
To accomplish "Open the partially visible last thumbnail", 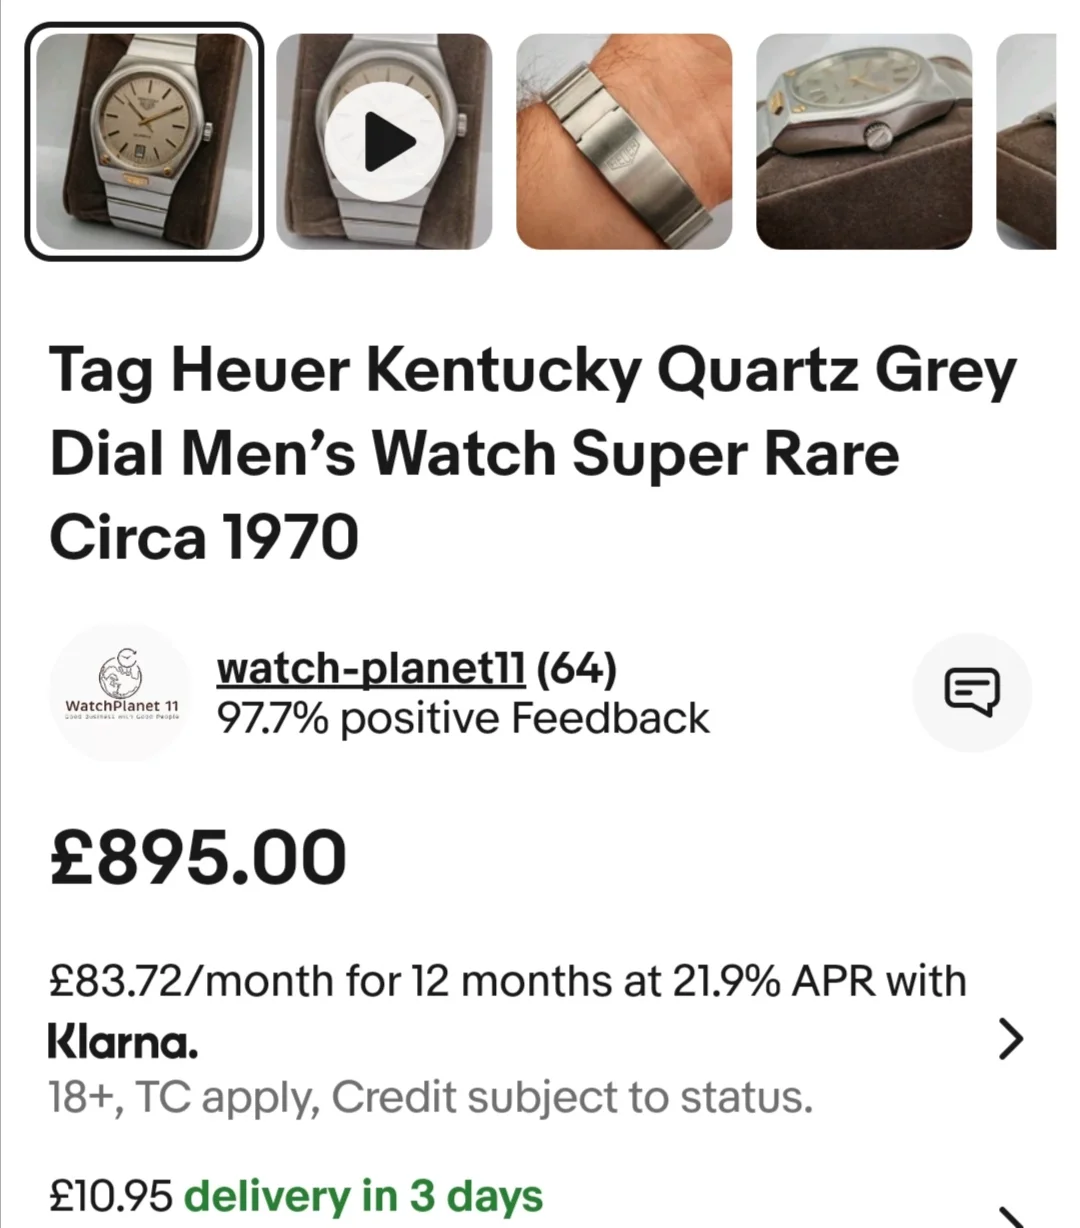I will [1028, 142].
